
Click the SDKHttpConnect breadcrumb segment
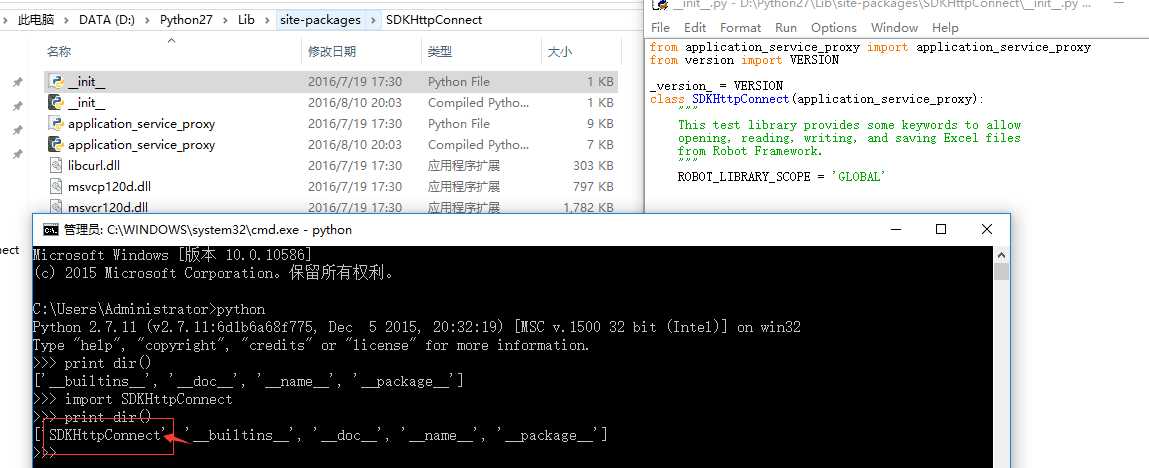[434, 20]
